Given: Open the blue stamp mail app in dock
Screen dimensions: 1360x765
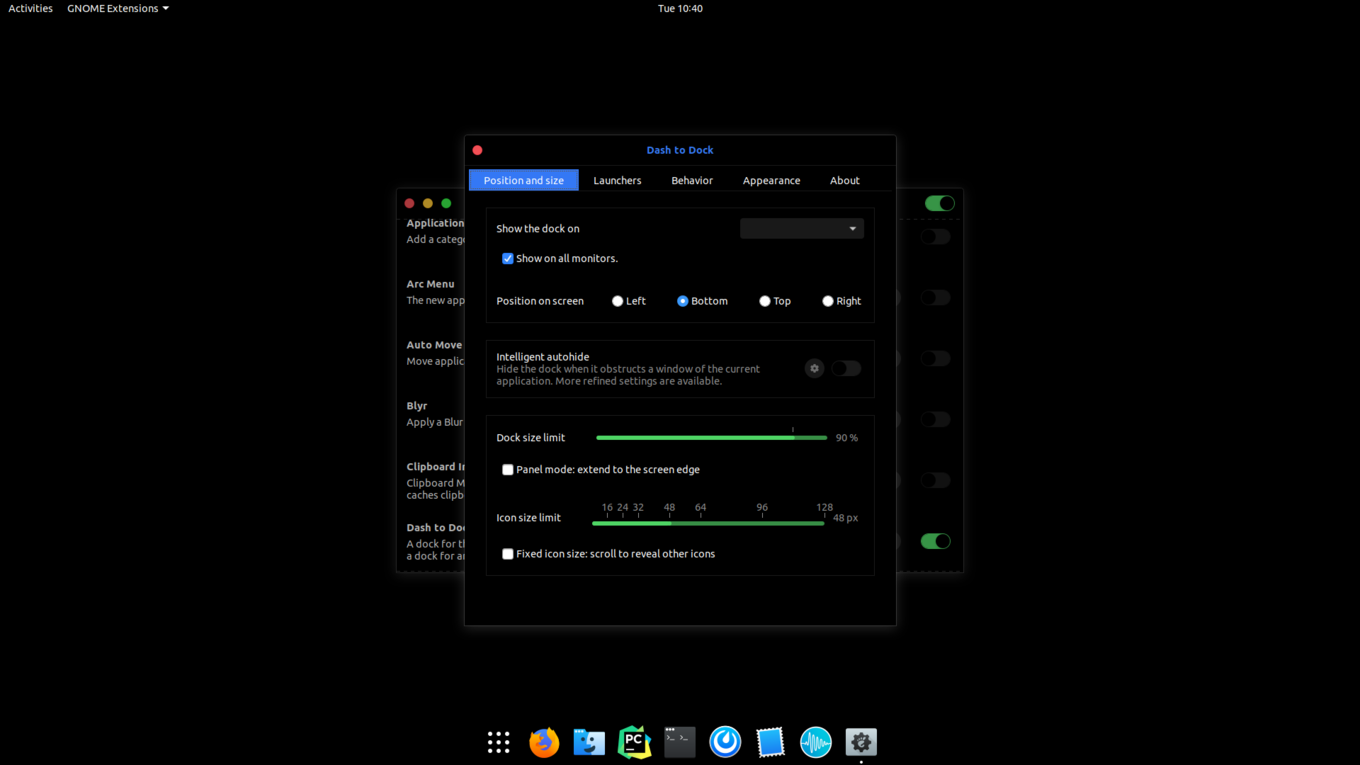Looking at the screenshot, I should 770,742.
